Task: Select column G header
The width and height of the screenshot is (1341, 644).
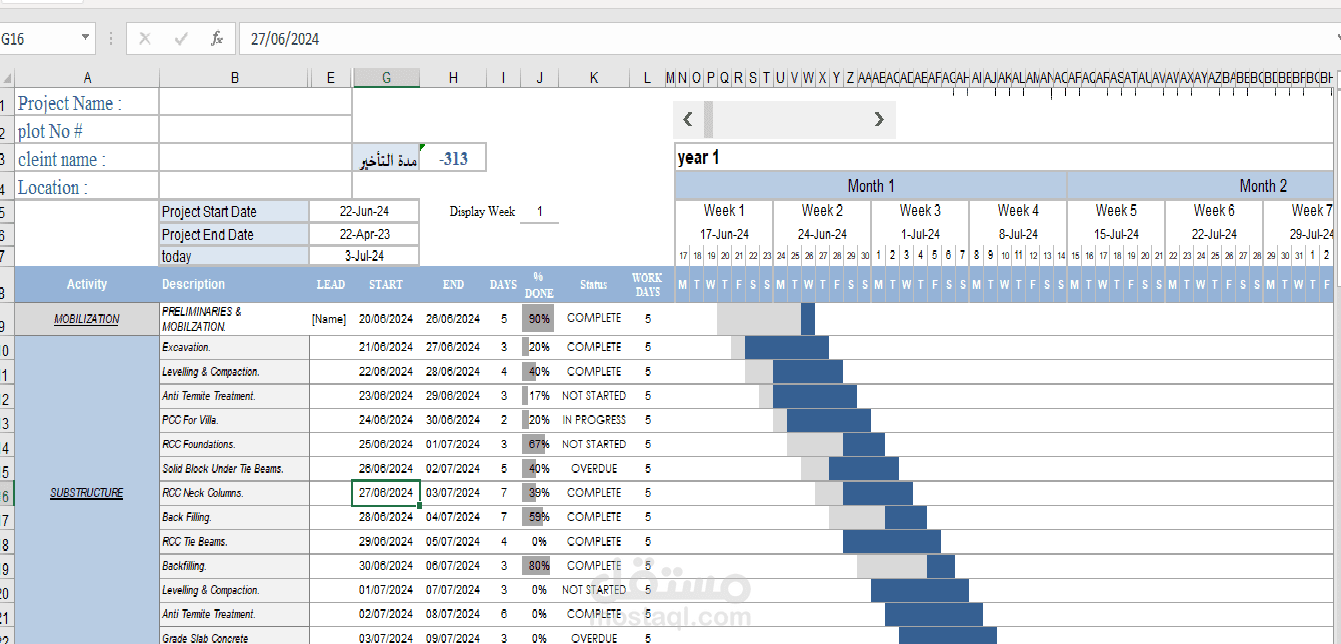Action: [386, 78]
